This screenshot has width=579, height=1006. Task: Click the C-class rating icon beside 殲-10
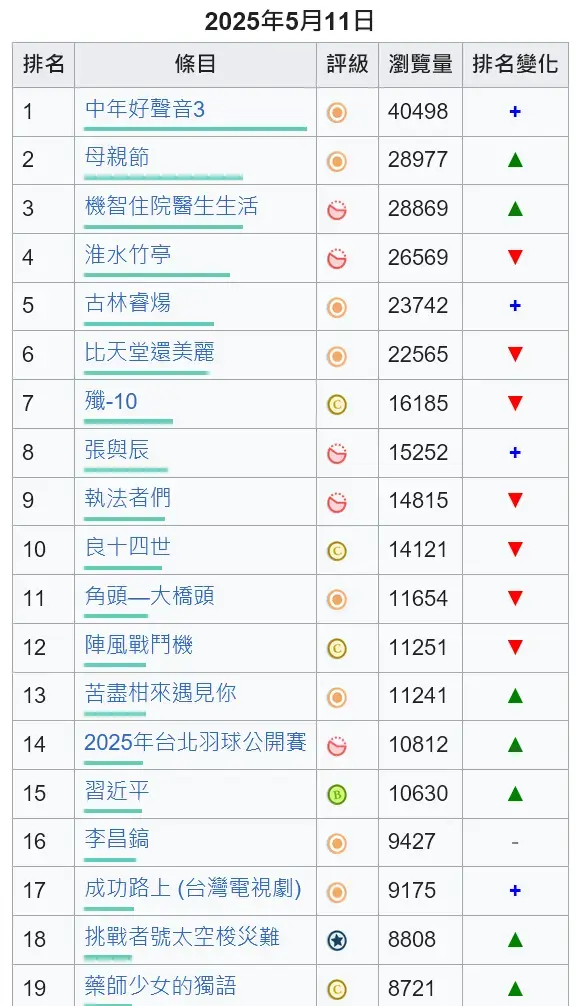point(337,405)
